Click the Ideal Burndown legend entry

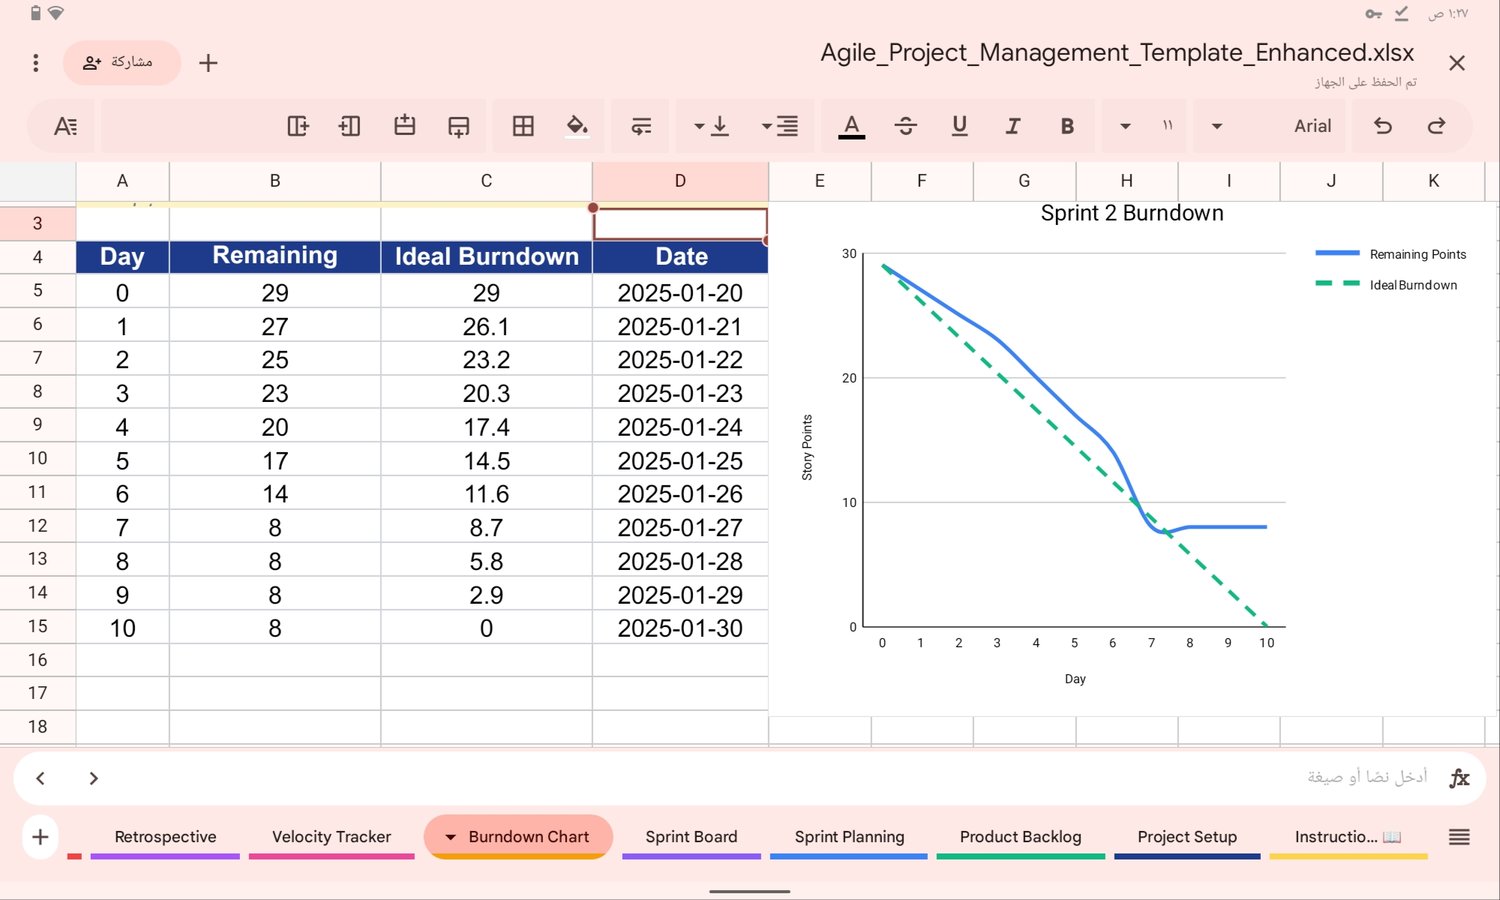coord(1387,285)
